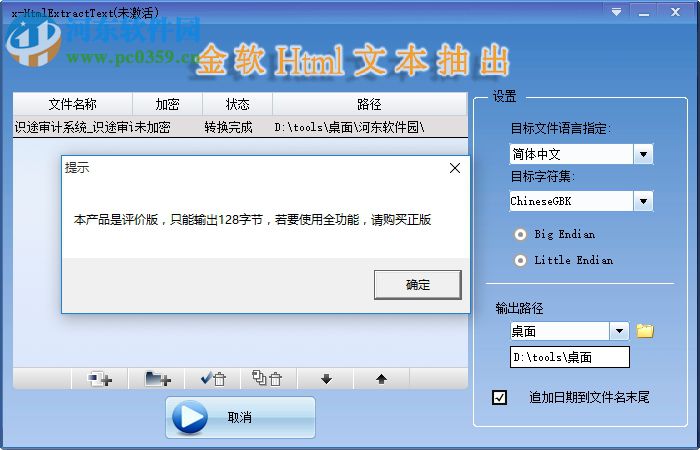700x450 pixels.
Task: Click the 确定 button in the dialog
Action: 417,284
